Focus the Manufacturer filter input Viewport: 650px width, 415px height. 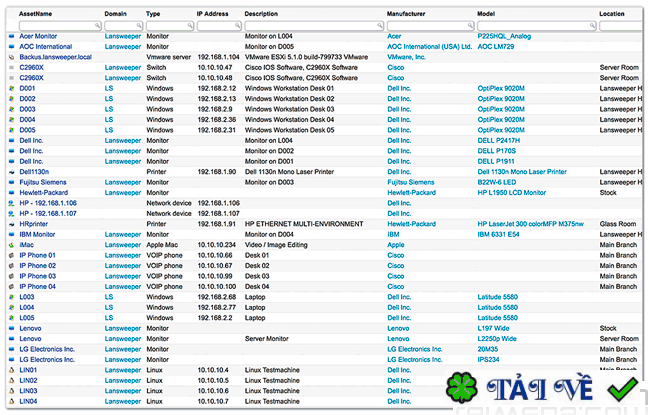[x=430, y=26]
